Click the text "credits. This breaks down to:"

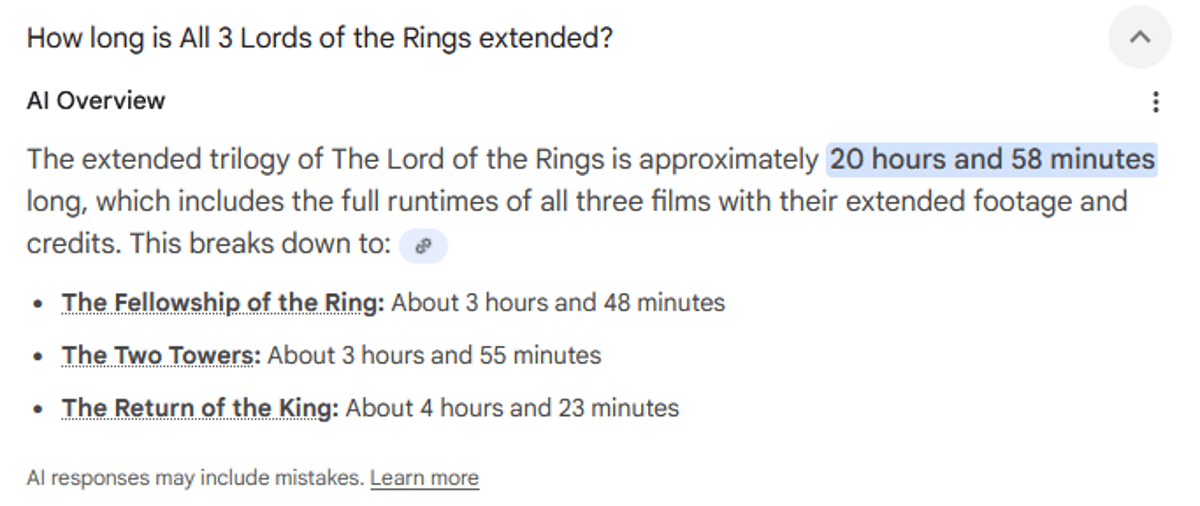pos(208,244)
